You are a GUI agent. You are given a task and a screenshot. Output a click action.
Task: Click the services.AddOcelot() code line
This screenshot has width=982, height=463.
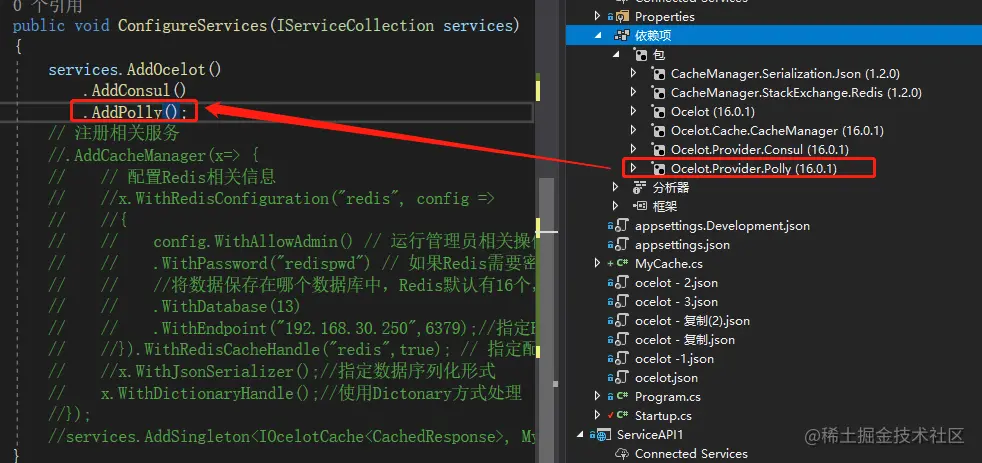coord(135,69)
